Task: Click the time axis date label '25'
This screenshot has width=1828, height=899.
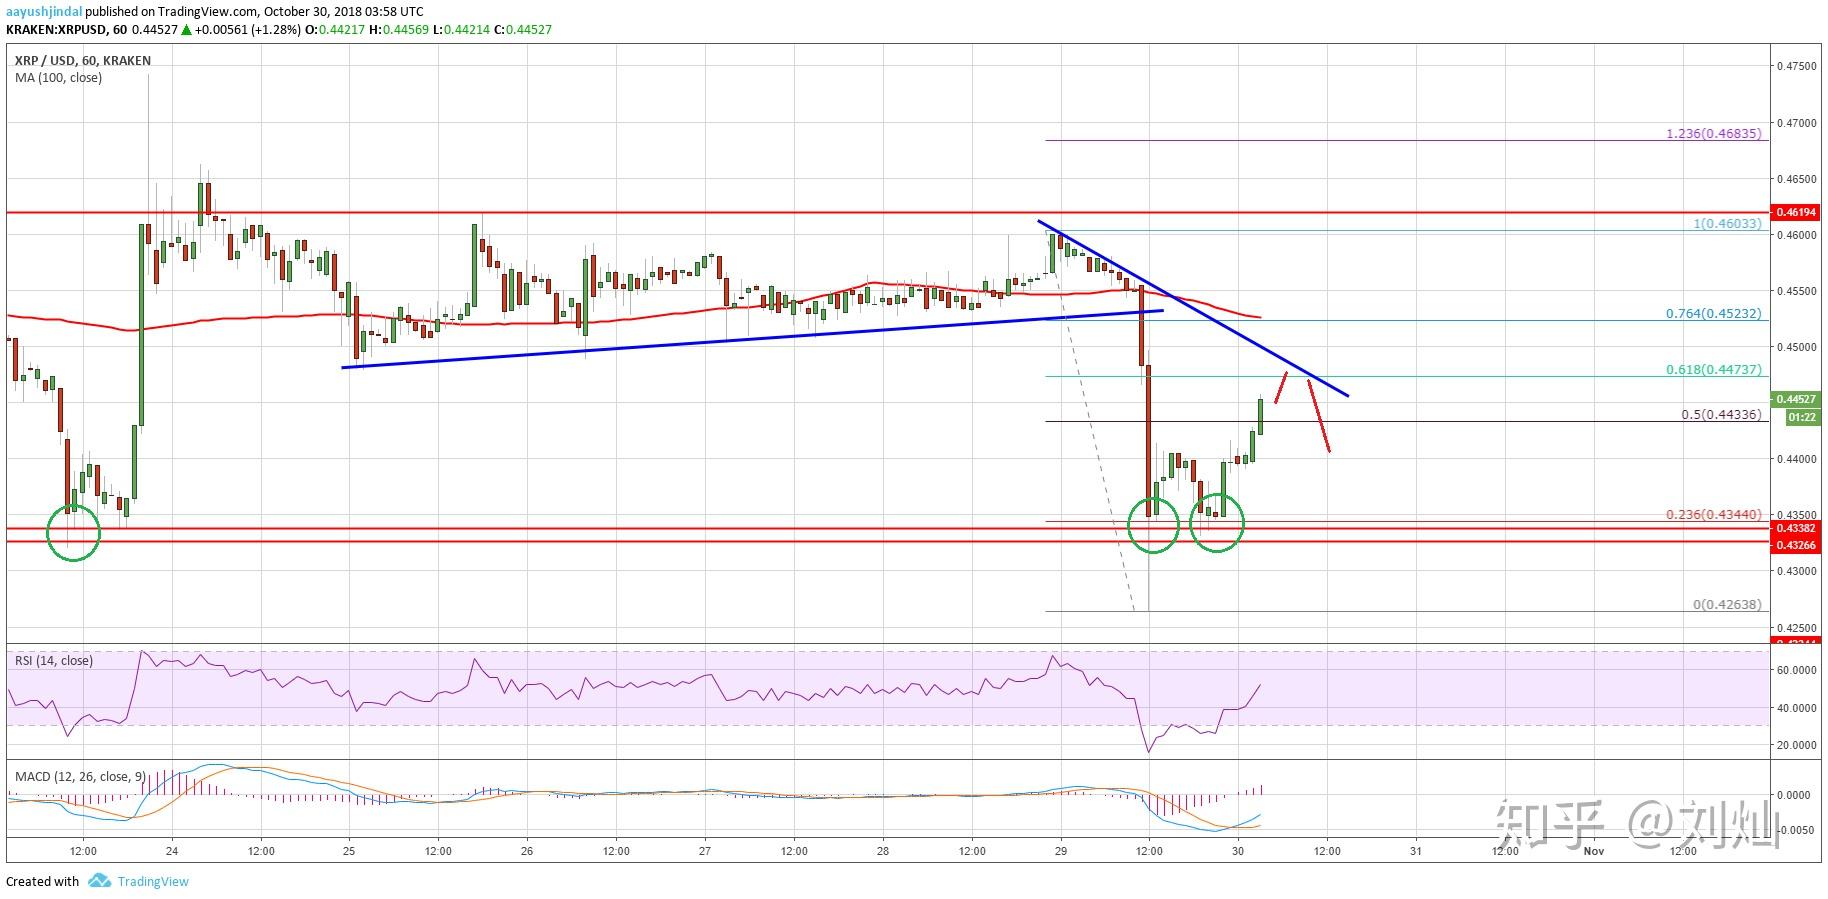Action: [349, 851]
